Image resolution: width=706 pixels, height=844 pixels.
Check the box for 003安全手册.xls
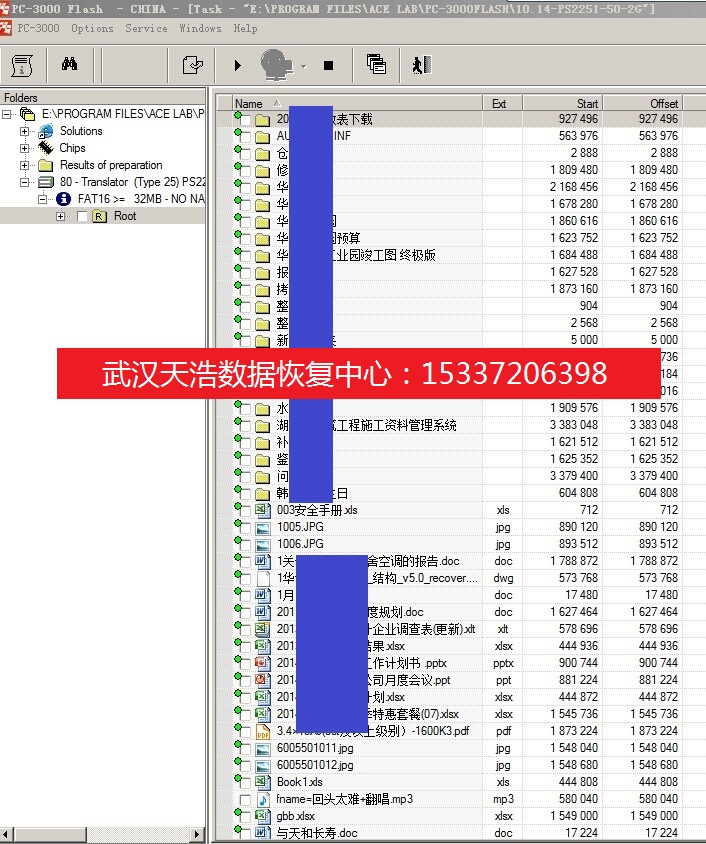pyautogui.click(x=245, y=510)
